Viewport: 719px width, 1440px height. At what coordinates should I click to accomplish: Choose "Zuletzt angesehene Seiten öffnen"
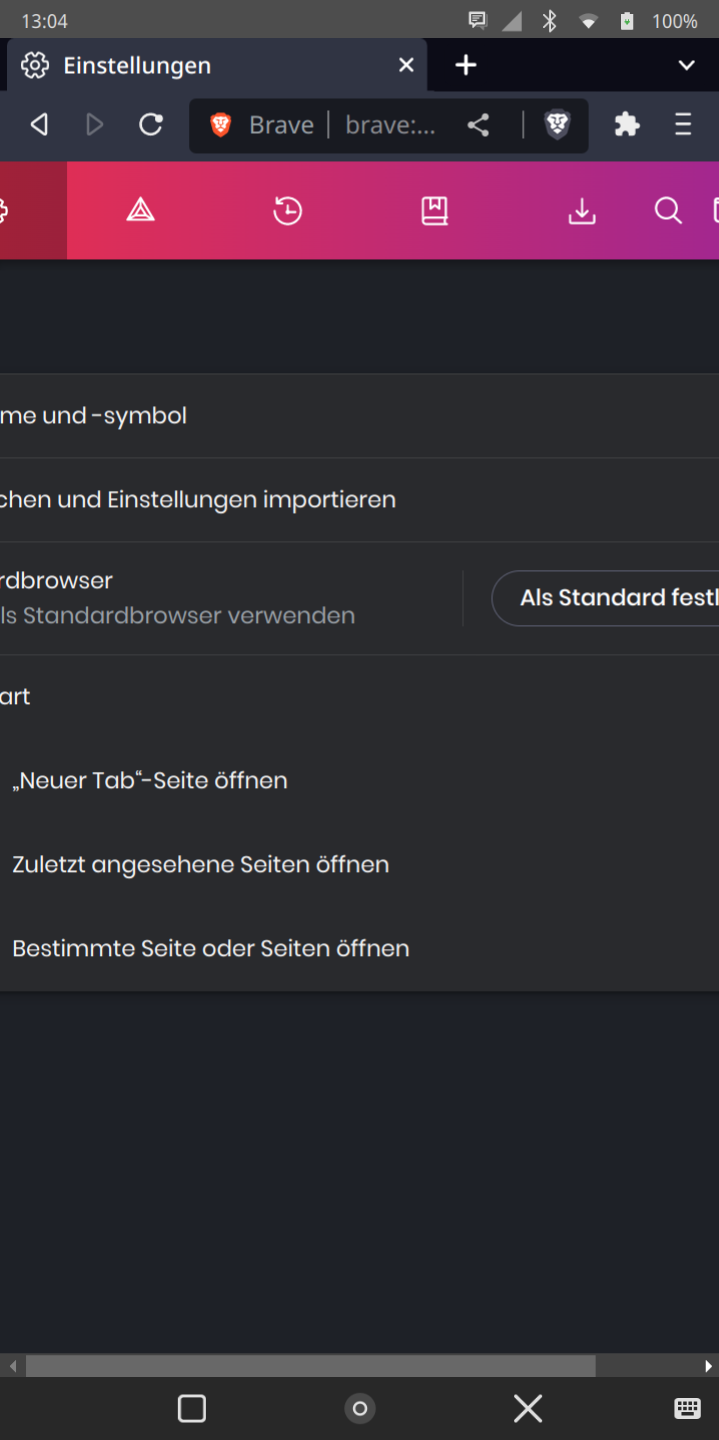tap(200, 864)
